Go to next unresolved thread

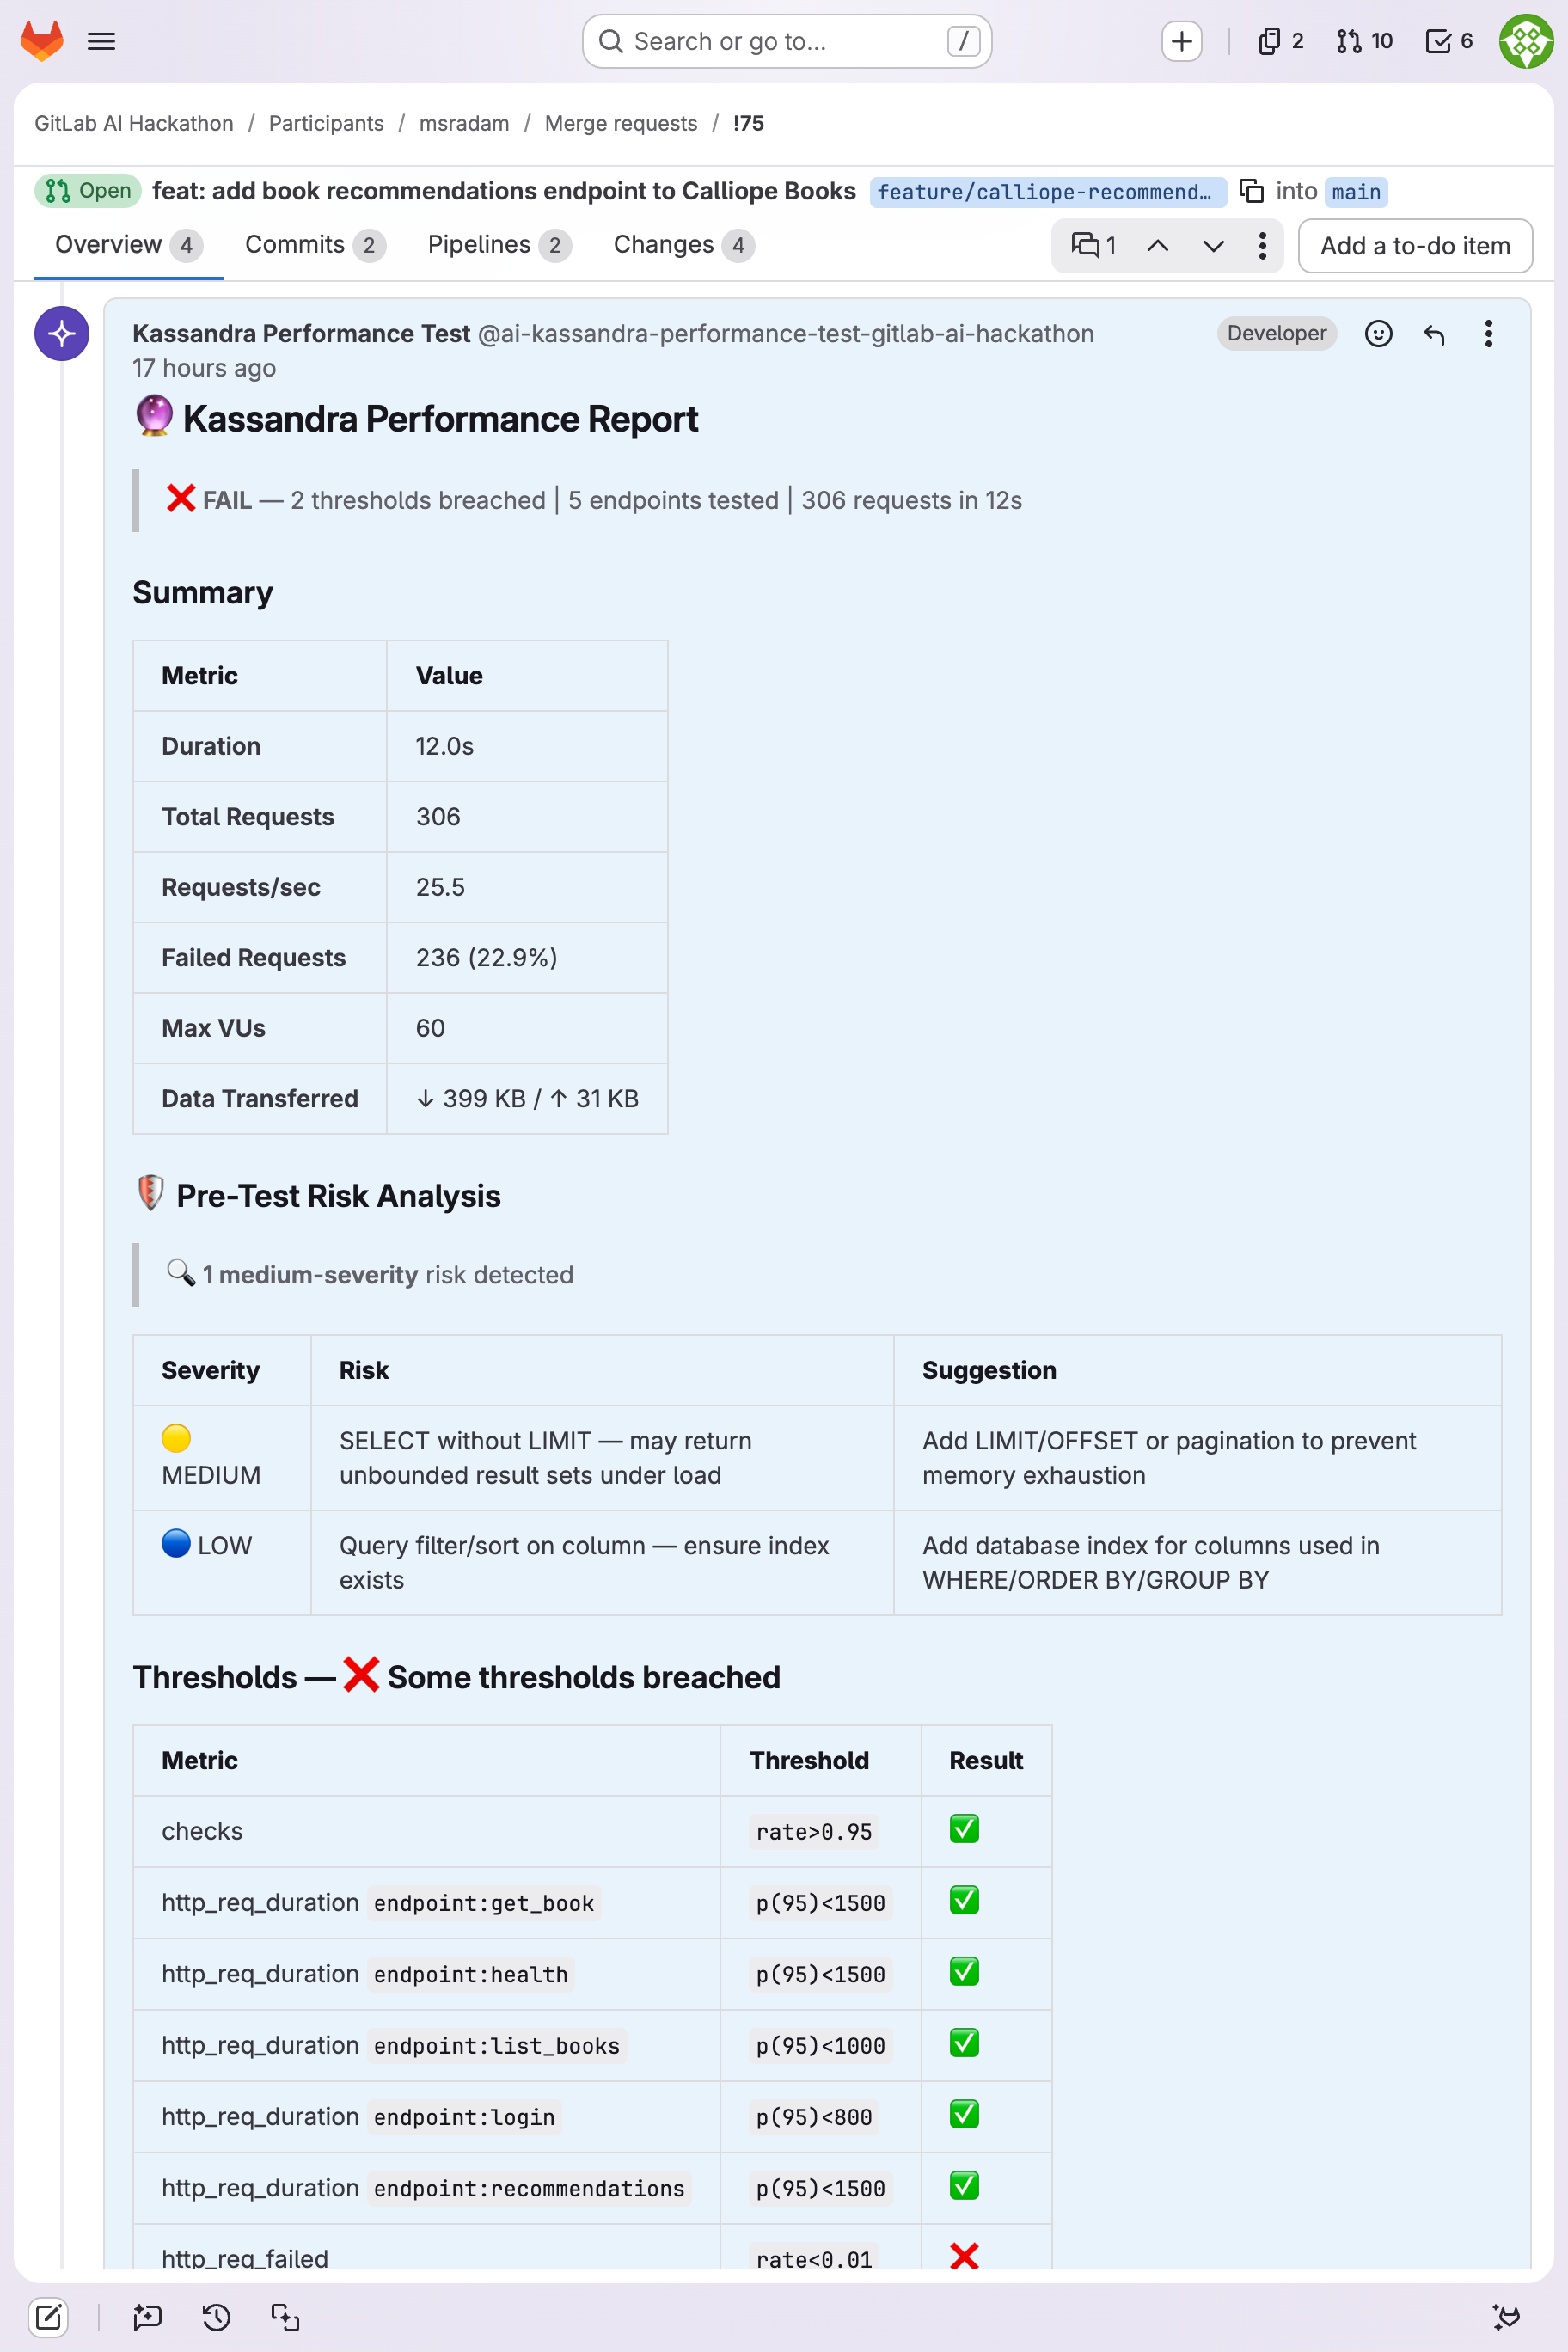(1213, 245)
